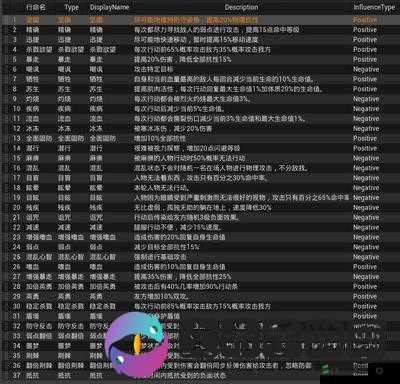
Task: Click the Positive value in row 30
Action: pos(365,306)
